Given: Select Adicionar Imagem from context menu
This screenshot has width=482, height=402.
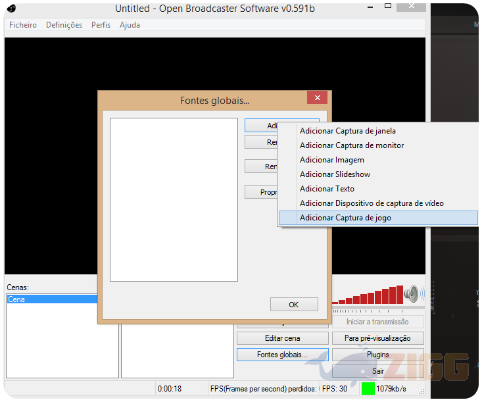Looking at the screenshot, I should coord(378,160).
